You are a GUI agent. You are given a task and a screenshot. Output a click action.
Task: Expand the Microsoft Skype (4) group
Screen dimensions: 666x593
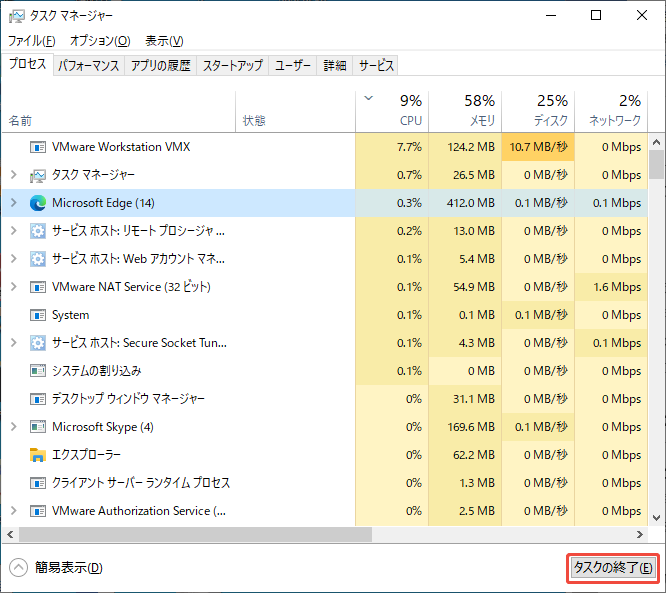pyautogui.click(x=14, y=426)
